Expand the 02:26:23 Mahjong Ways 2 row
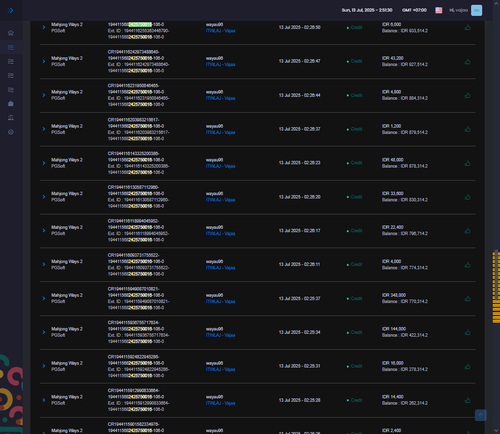Screen dimensions: 500x434 pyautogui.click(x=44, y=163)
